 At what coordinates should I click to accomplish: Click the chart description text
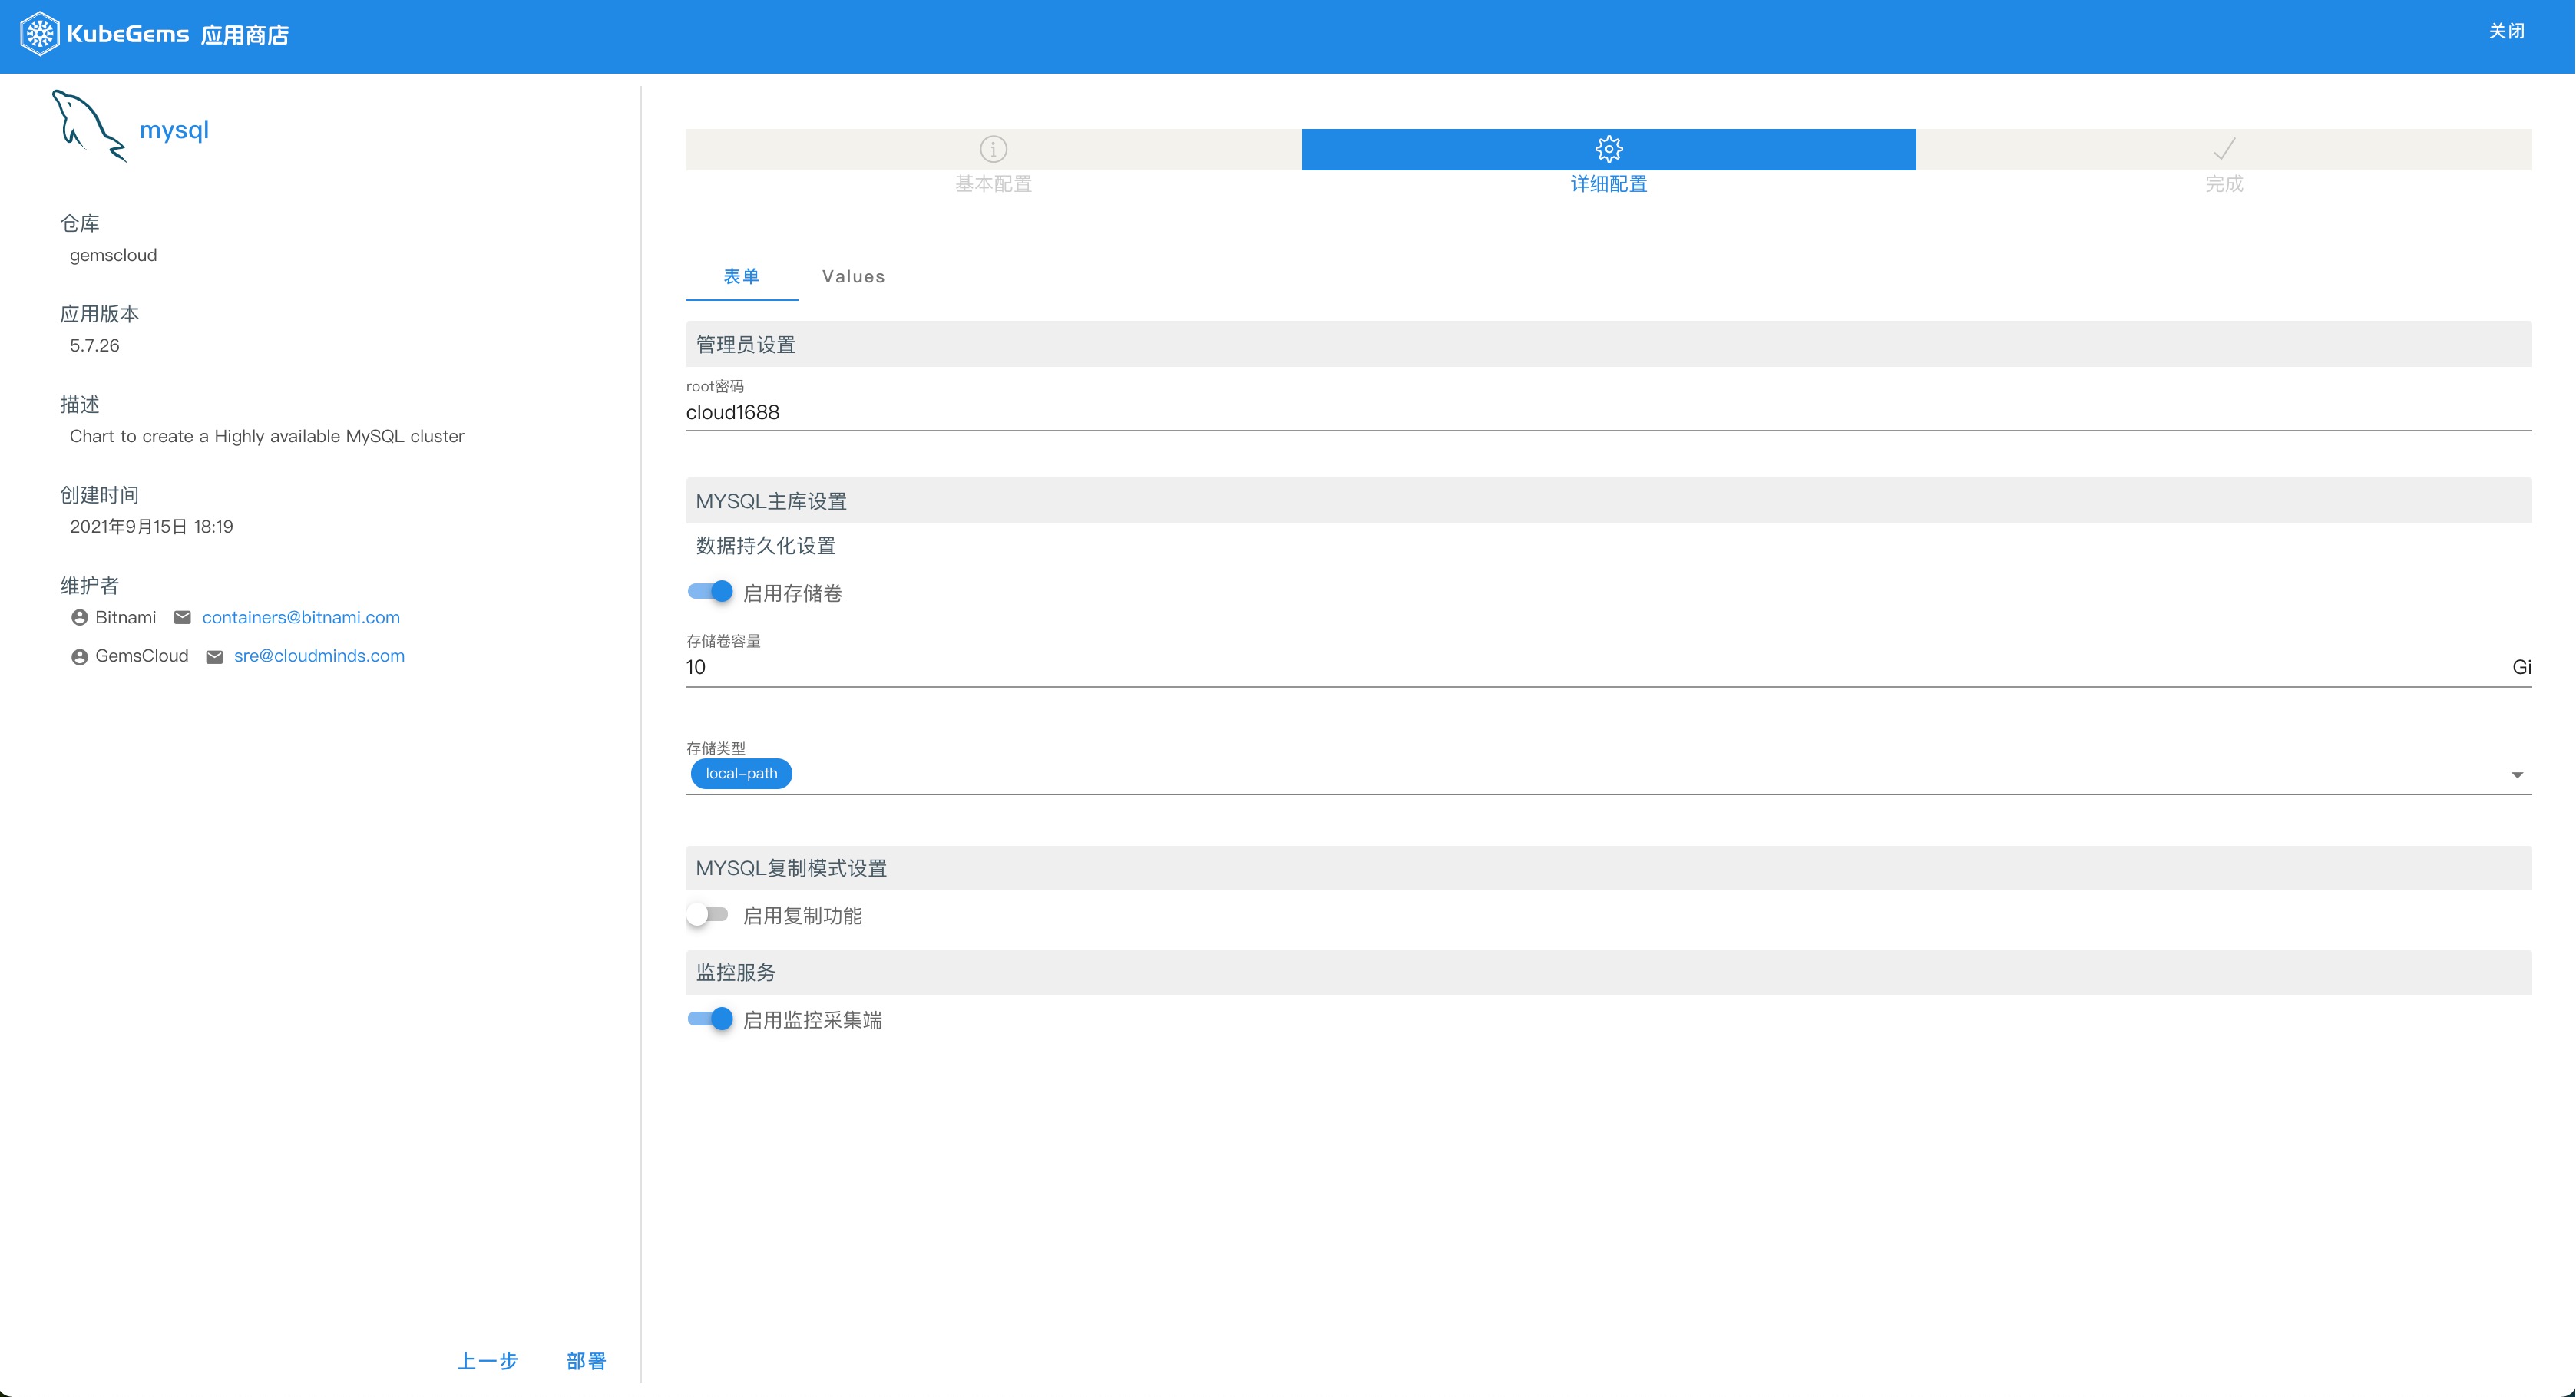(267, 436)
